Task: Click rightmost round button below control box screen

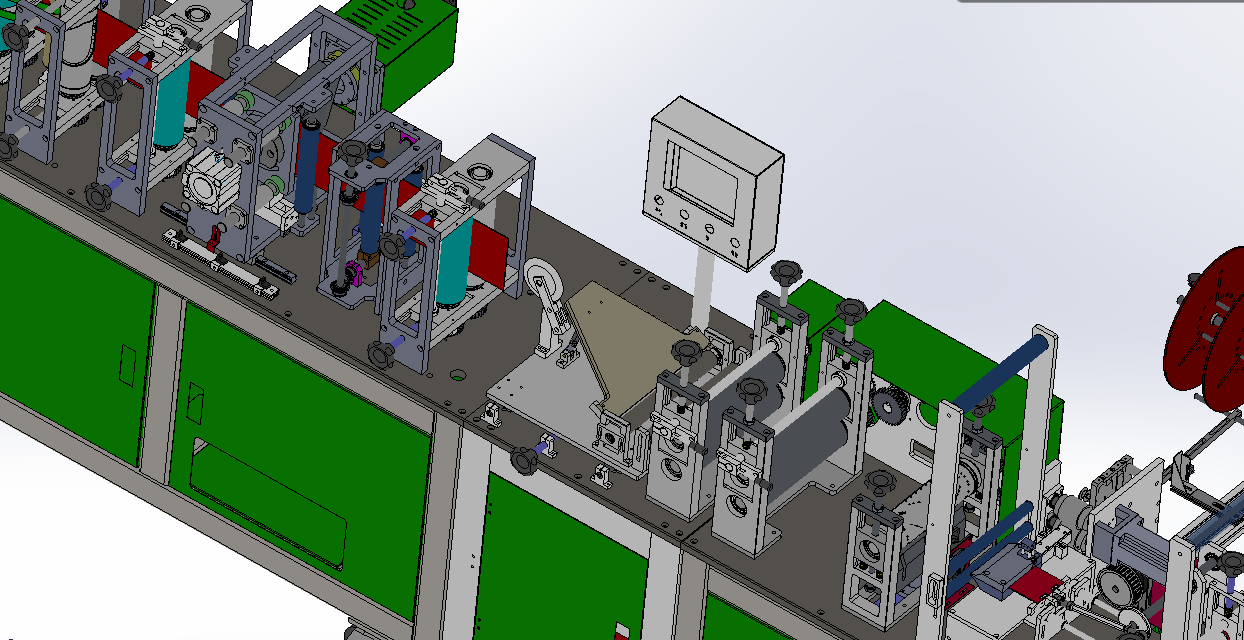Action: point(735,241)
